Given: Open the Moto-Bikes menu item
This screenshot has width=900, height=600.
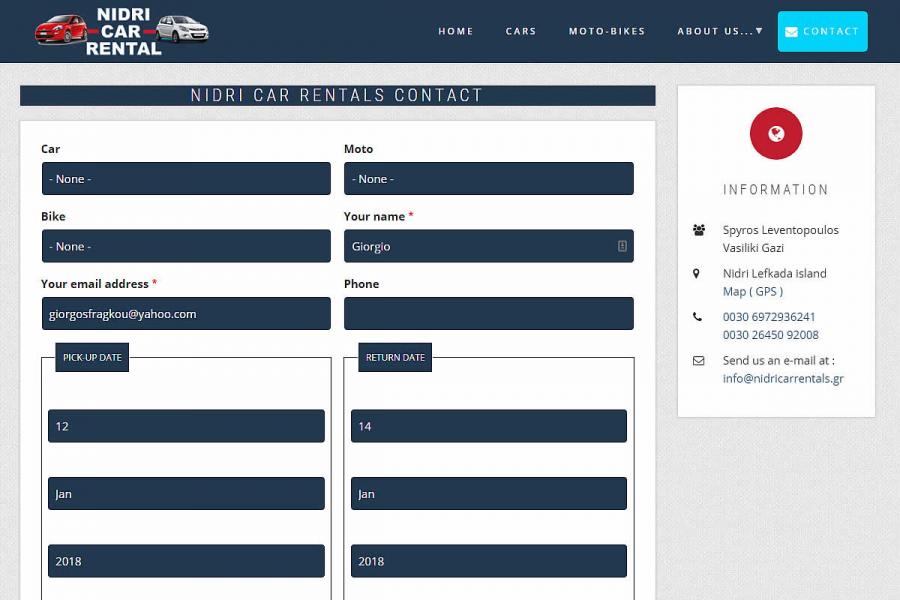Looking at the screenshot, I should pos(607,31).
